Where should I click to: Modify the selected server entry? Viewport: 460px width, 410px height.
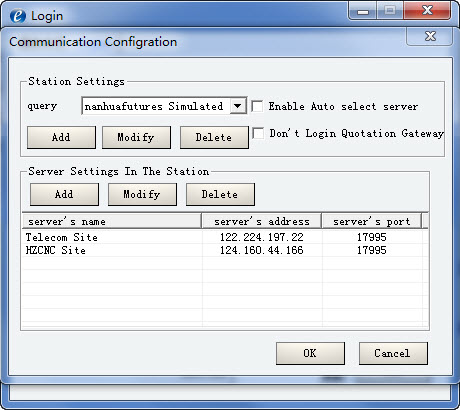coord(142,194)
